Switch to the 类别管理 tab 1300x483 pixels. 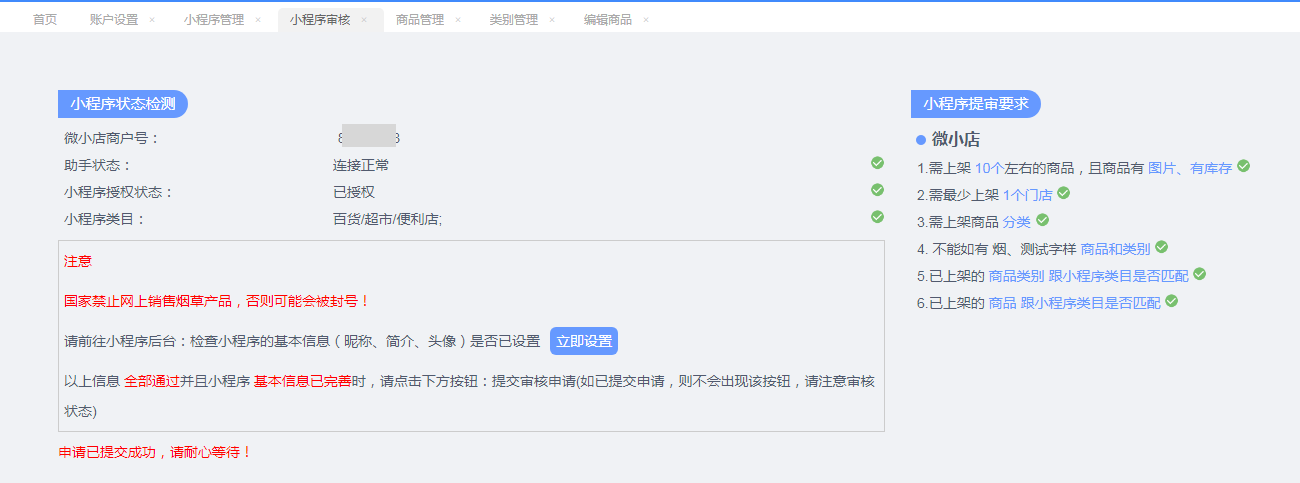(514, 20)
